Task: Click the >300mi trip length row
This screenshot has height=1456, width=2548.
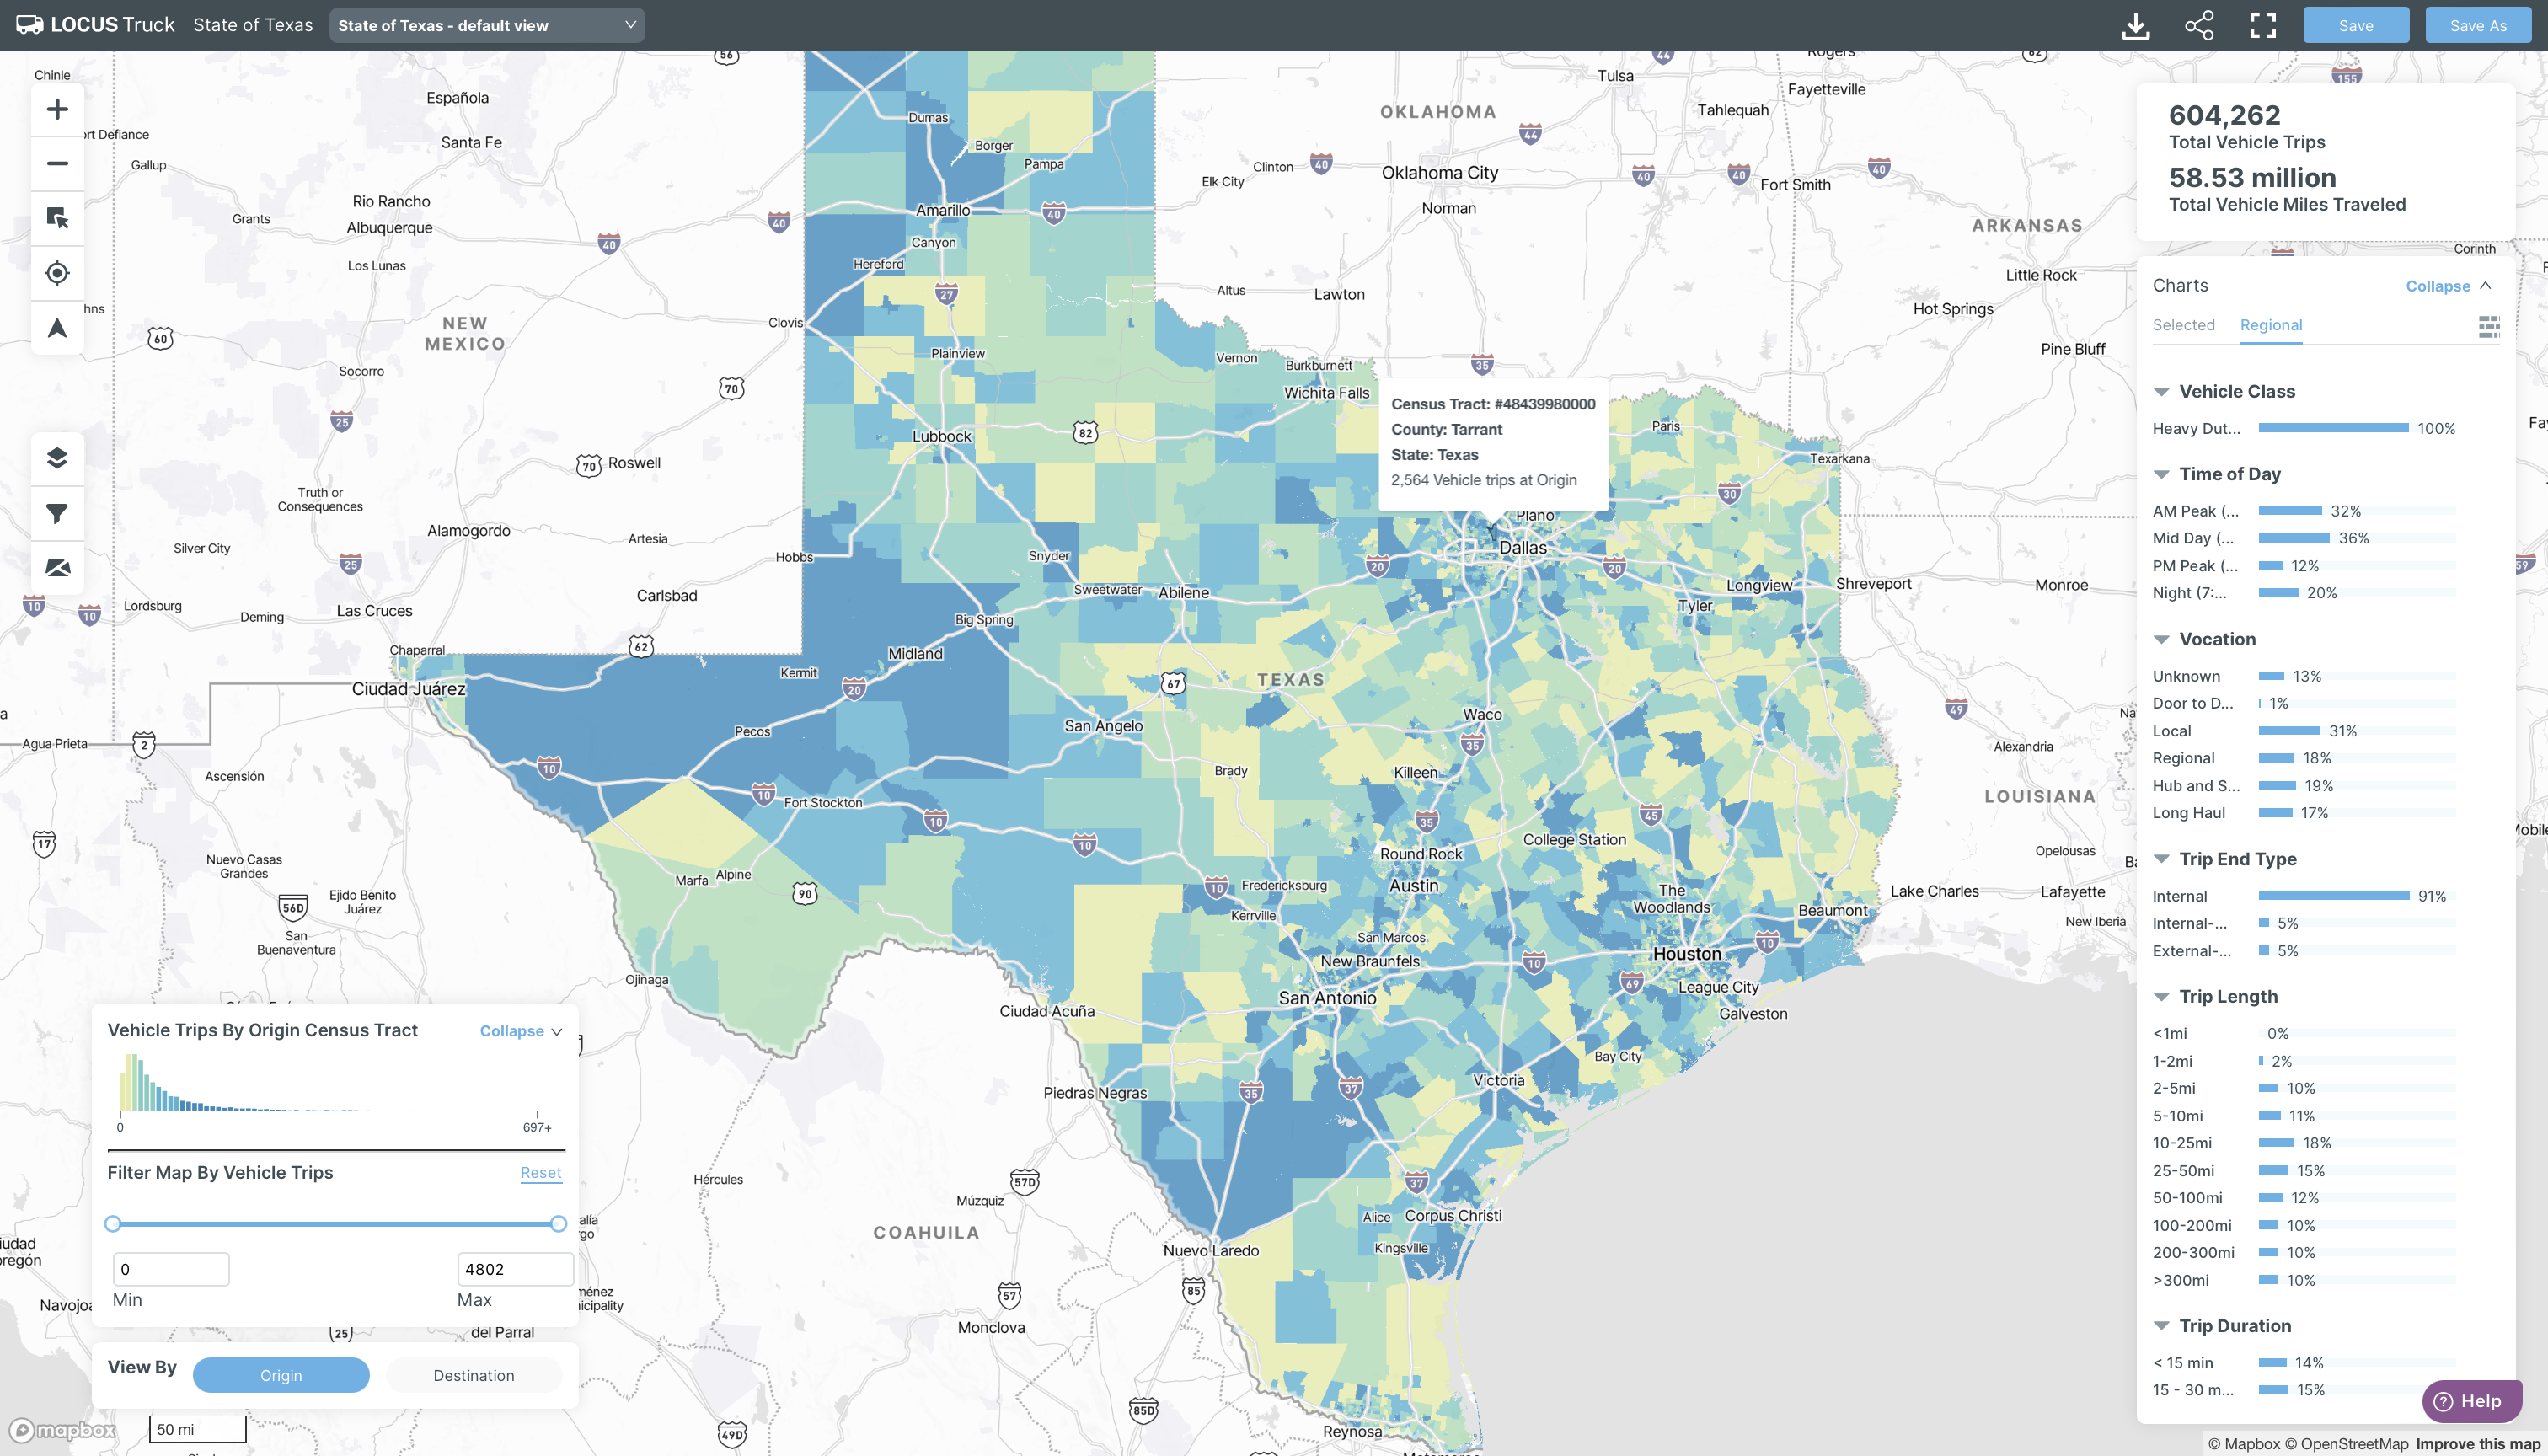Action: coord(2304,1280)
